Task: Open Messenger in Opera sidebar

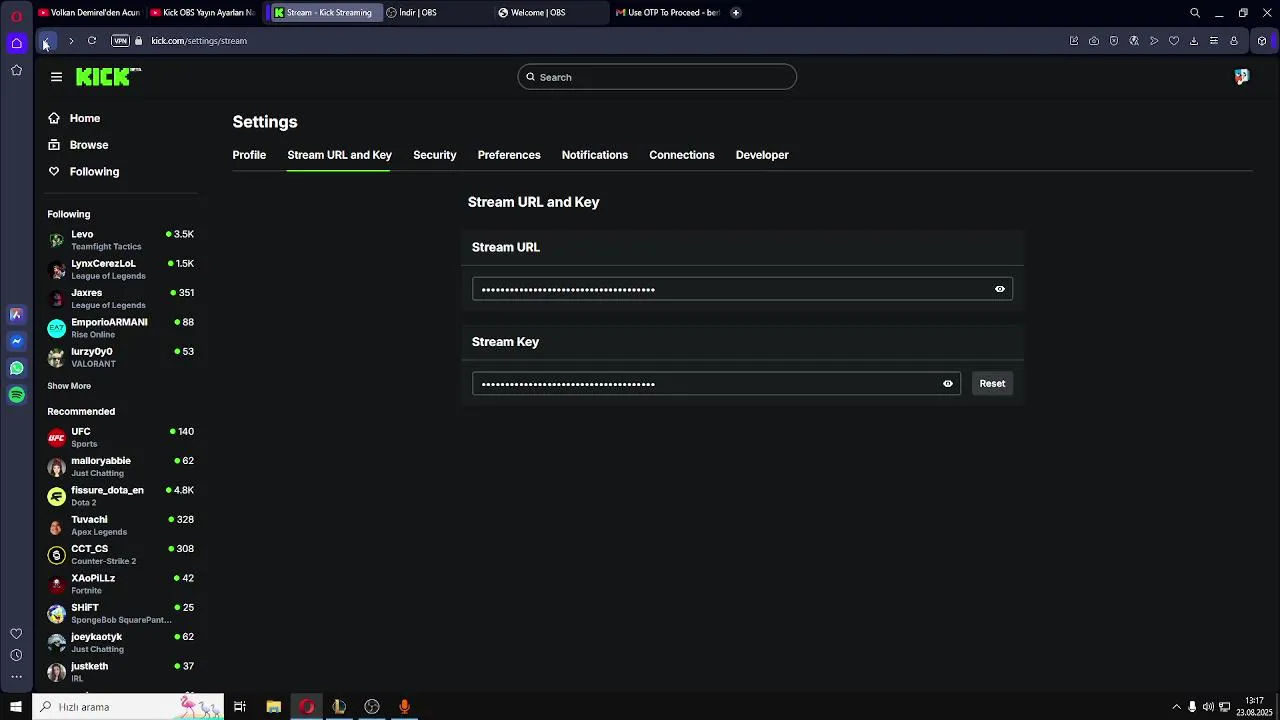Action: tap(16, 341)
